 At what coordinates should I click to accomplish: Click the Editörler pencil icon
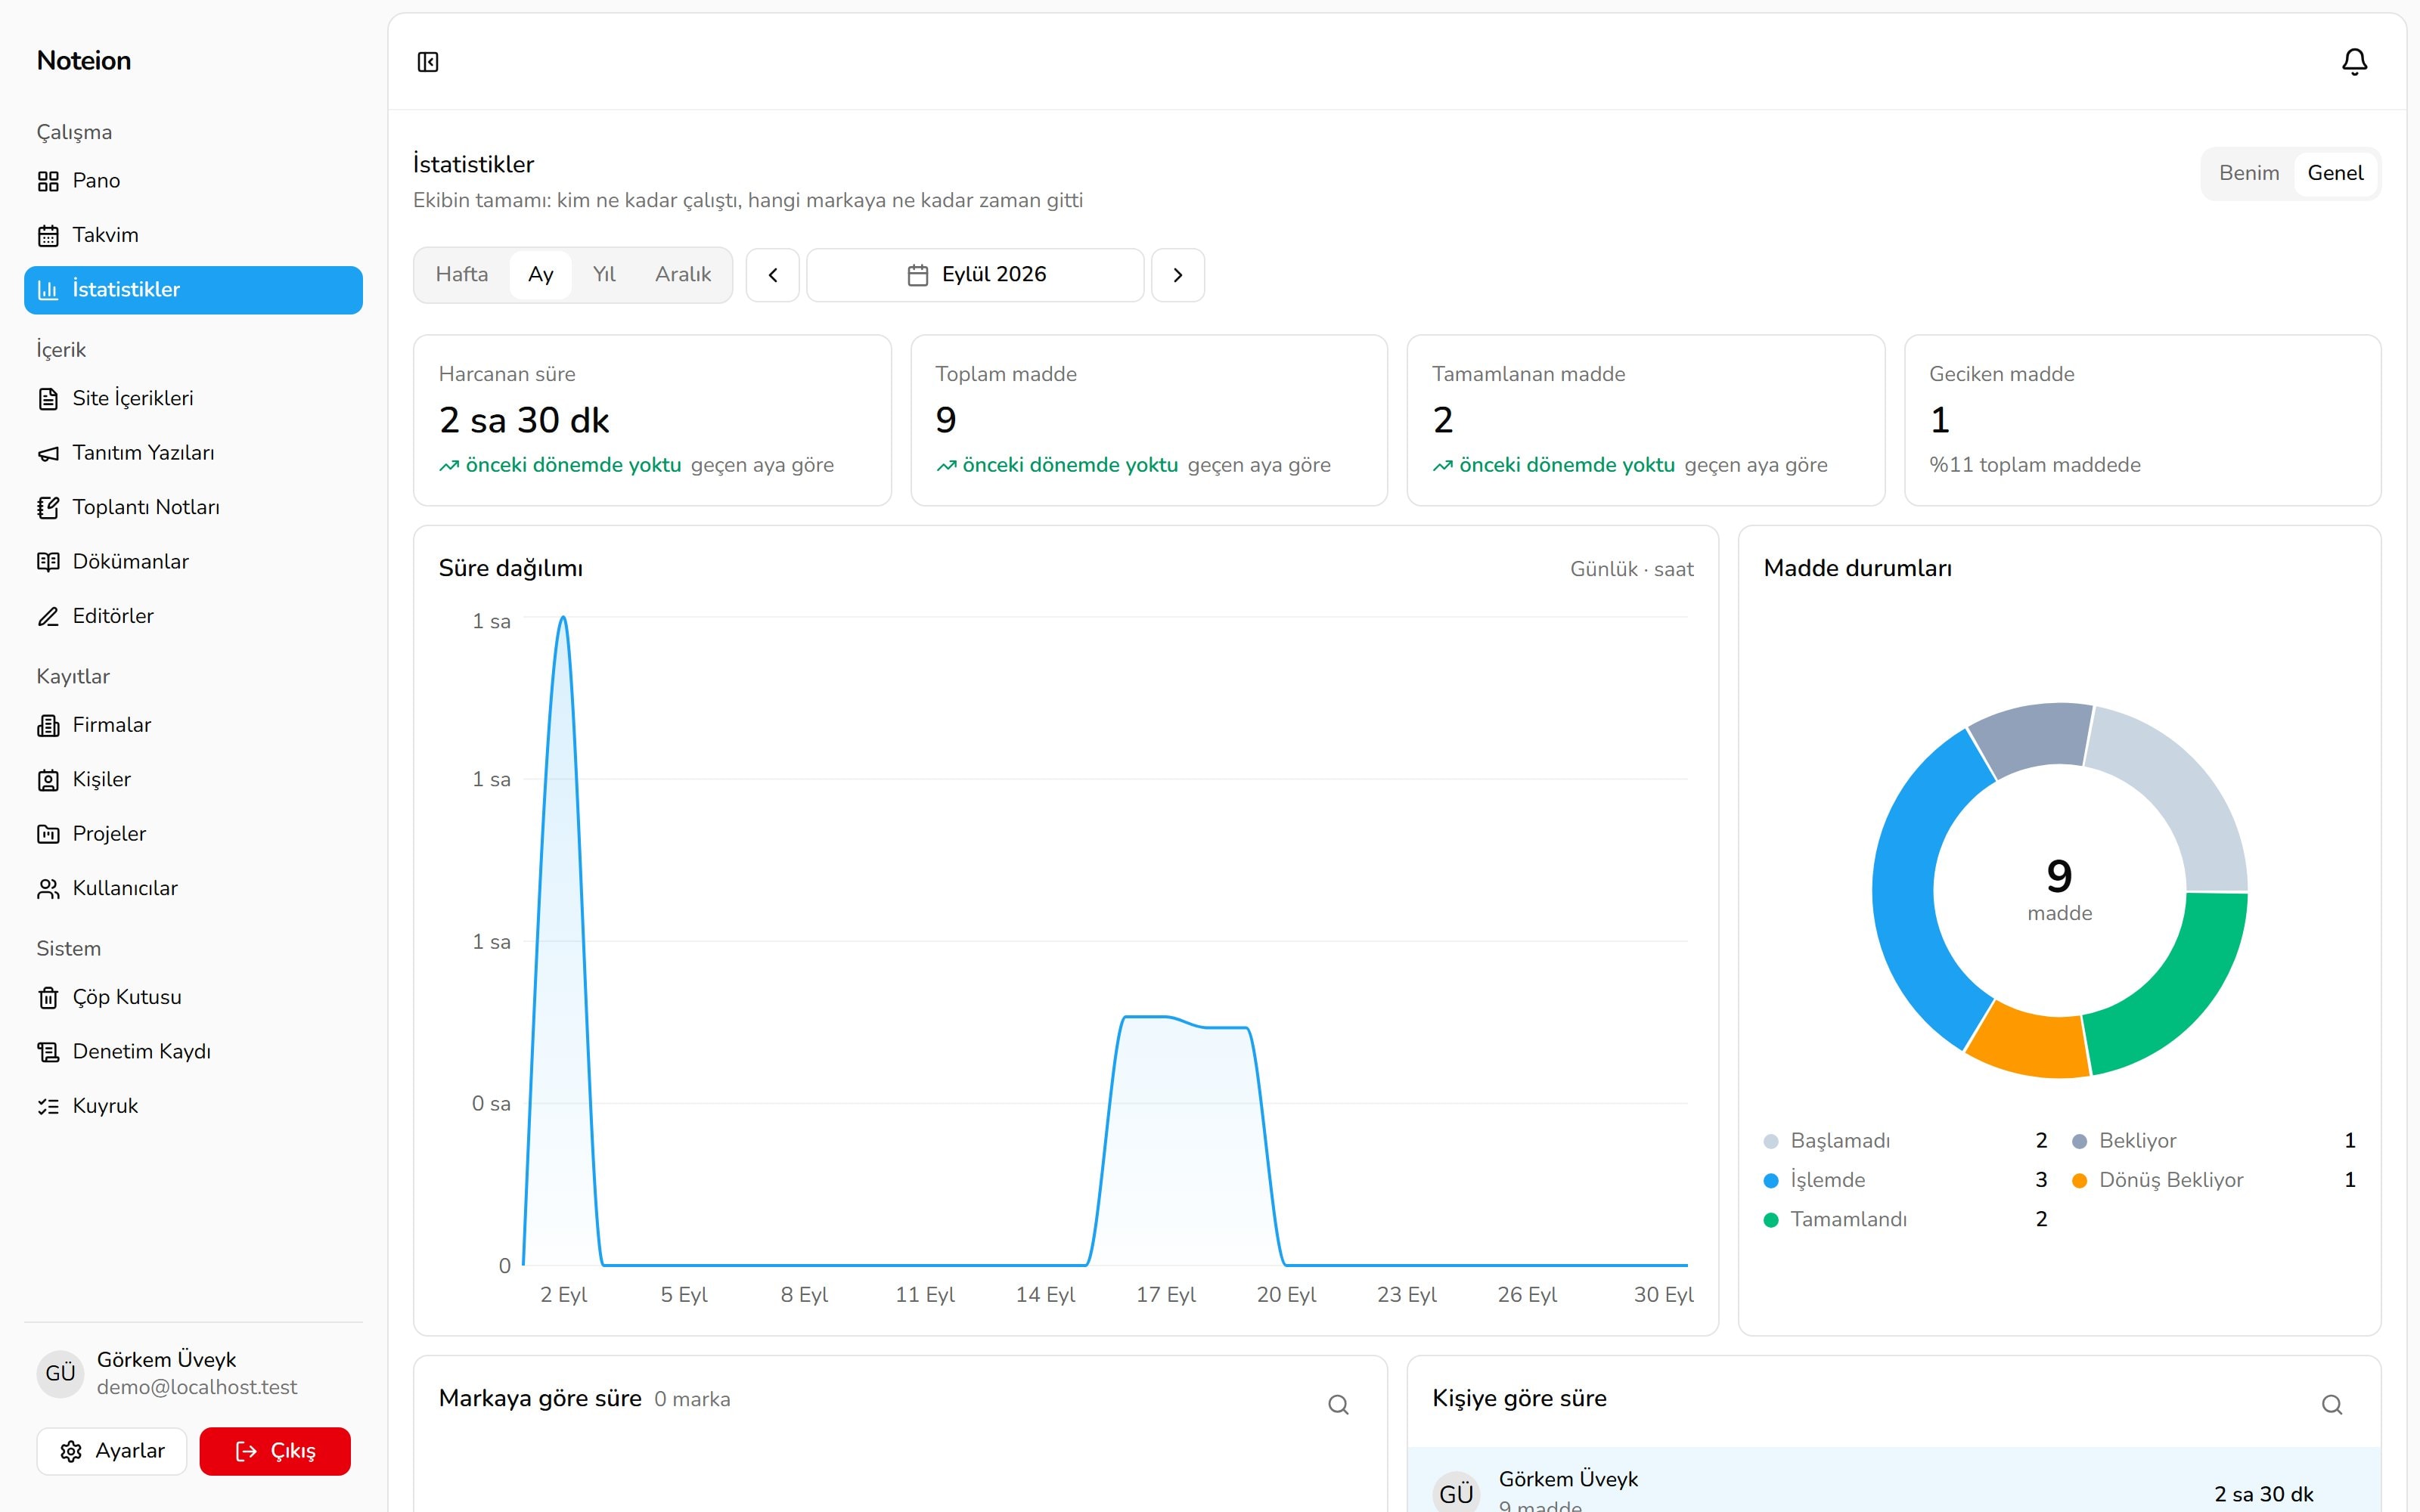point(48,617)
